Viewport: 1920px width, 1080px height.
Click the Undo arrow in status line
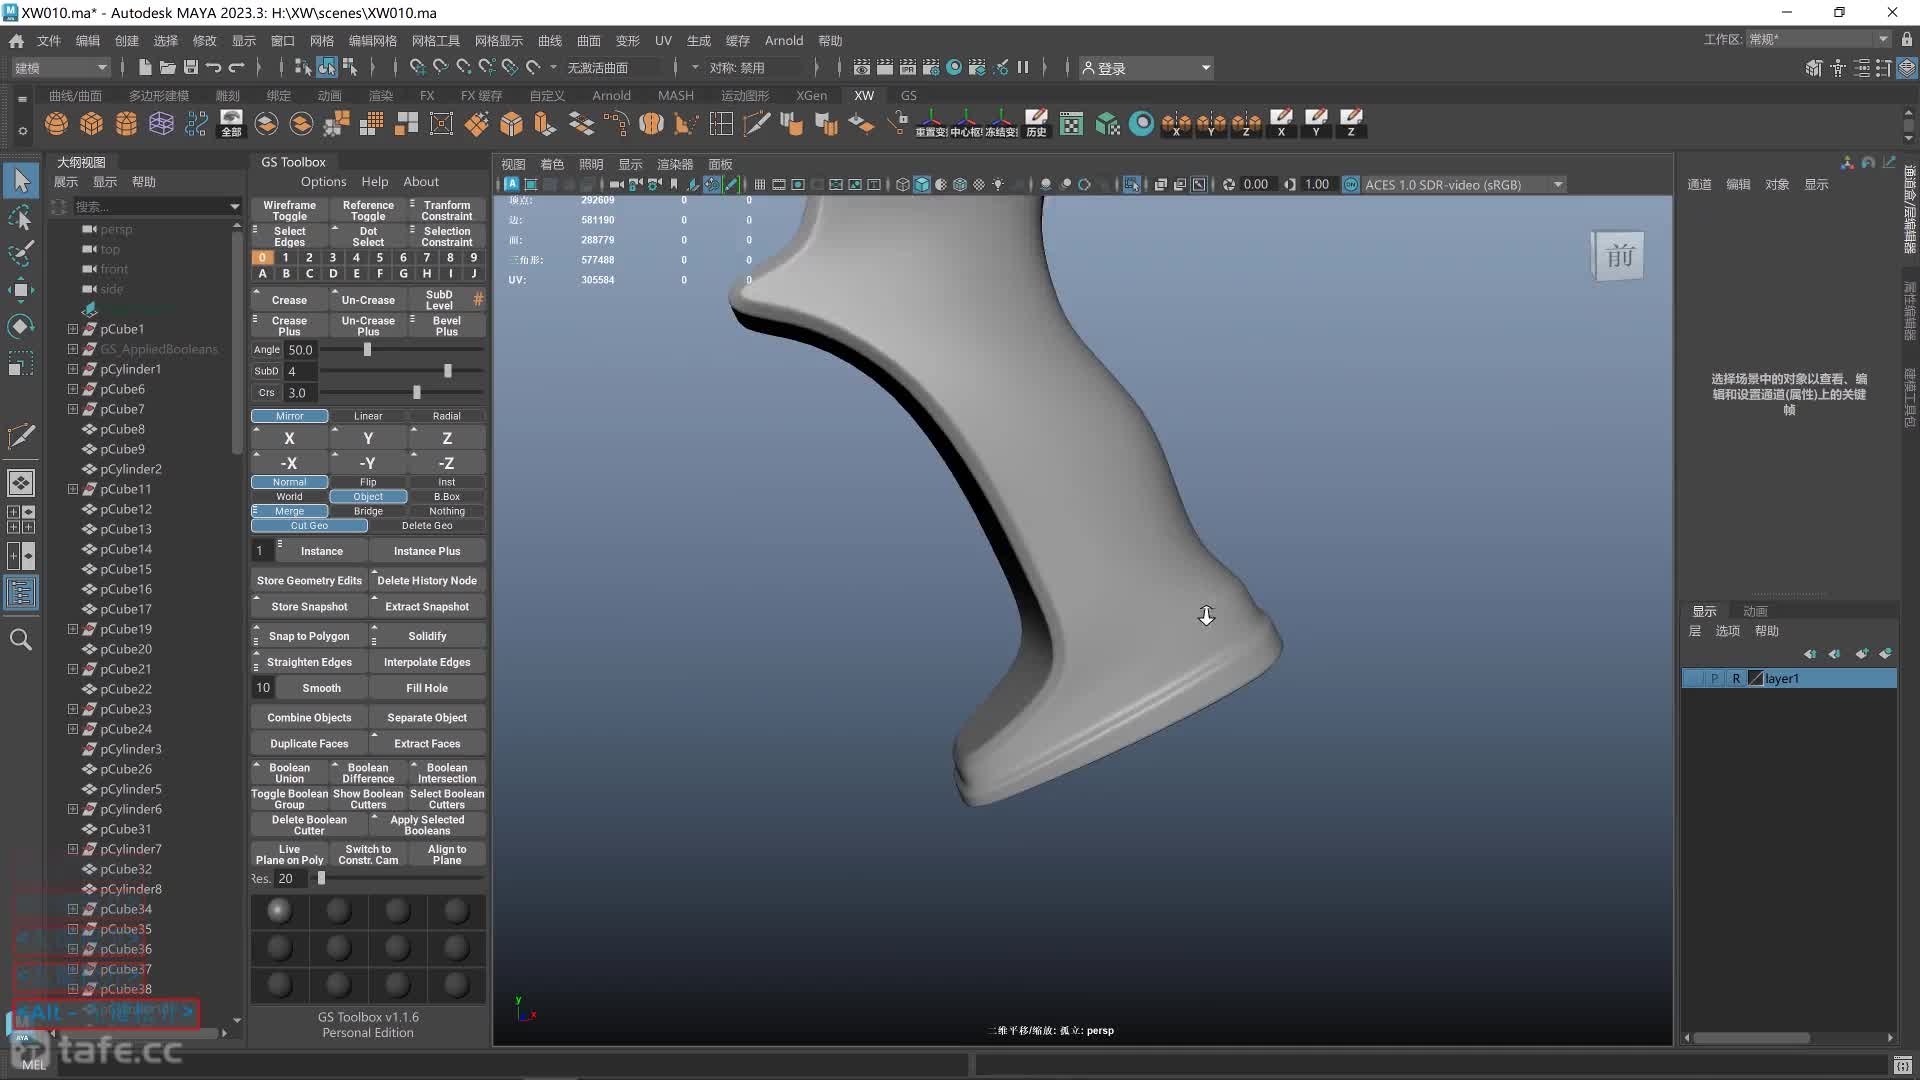click(213, 68)
